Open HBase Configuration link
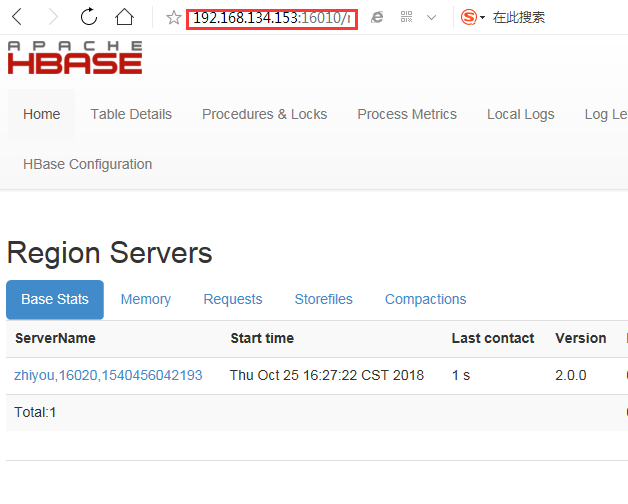This screenshot has height=504, width=628. (87, 164)
